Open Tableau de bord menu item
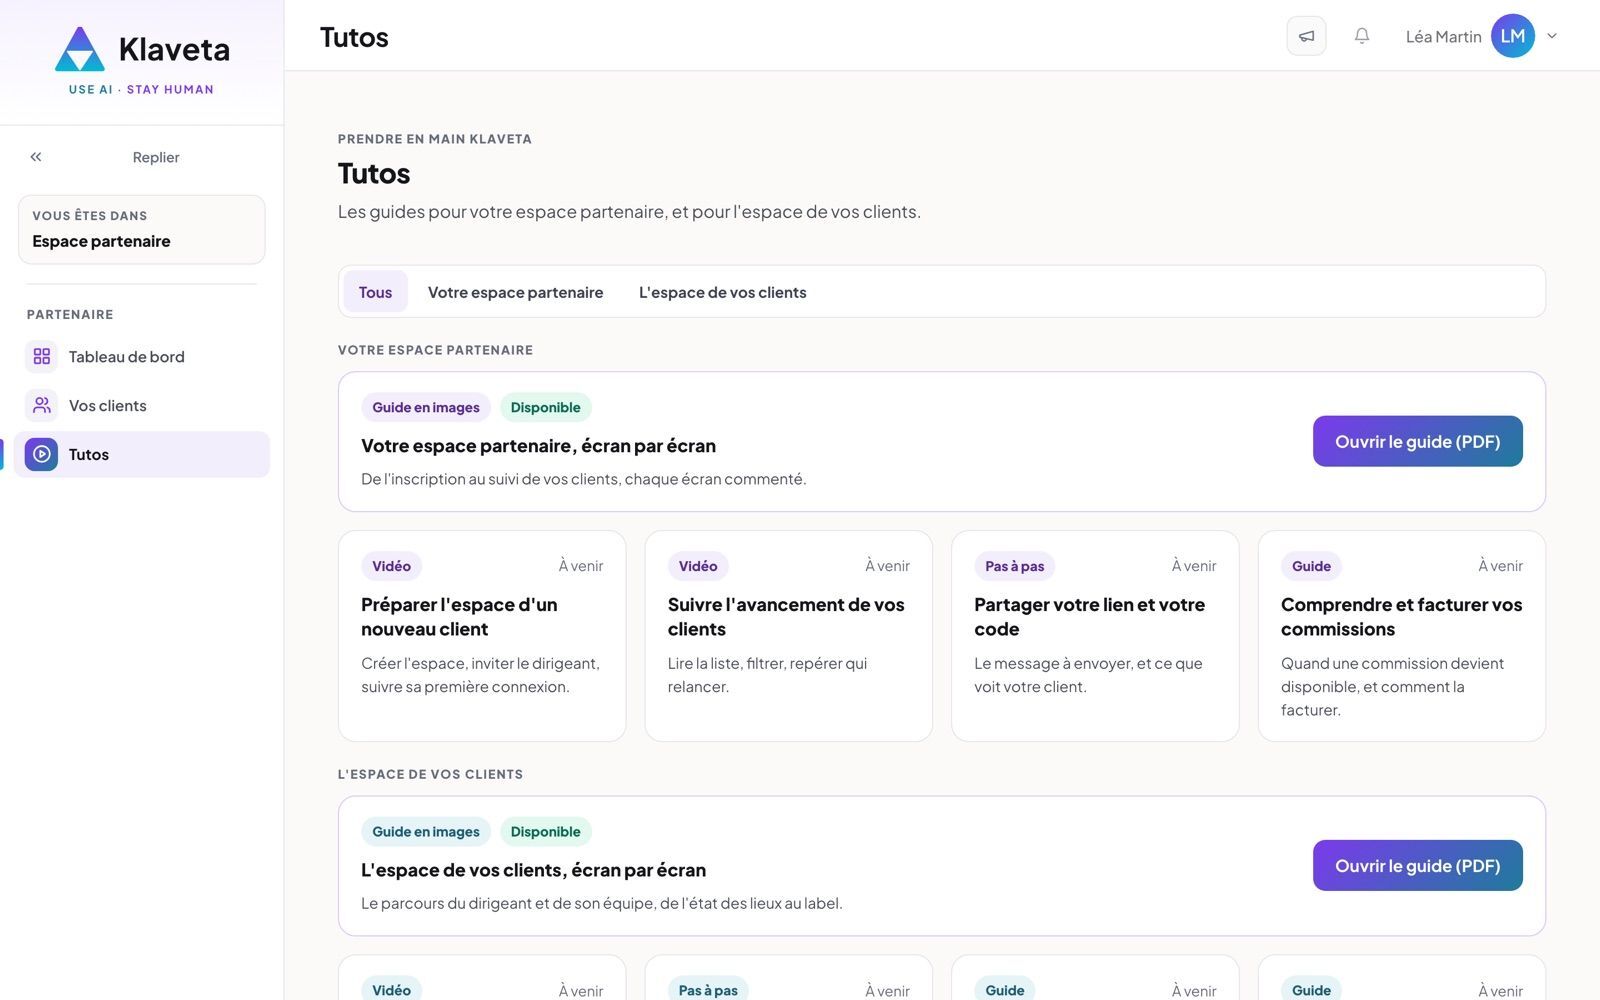Image resolution: width=1600 pixels, height=1000 pixels. [142, 356]
